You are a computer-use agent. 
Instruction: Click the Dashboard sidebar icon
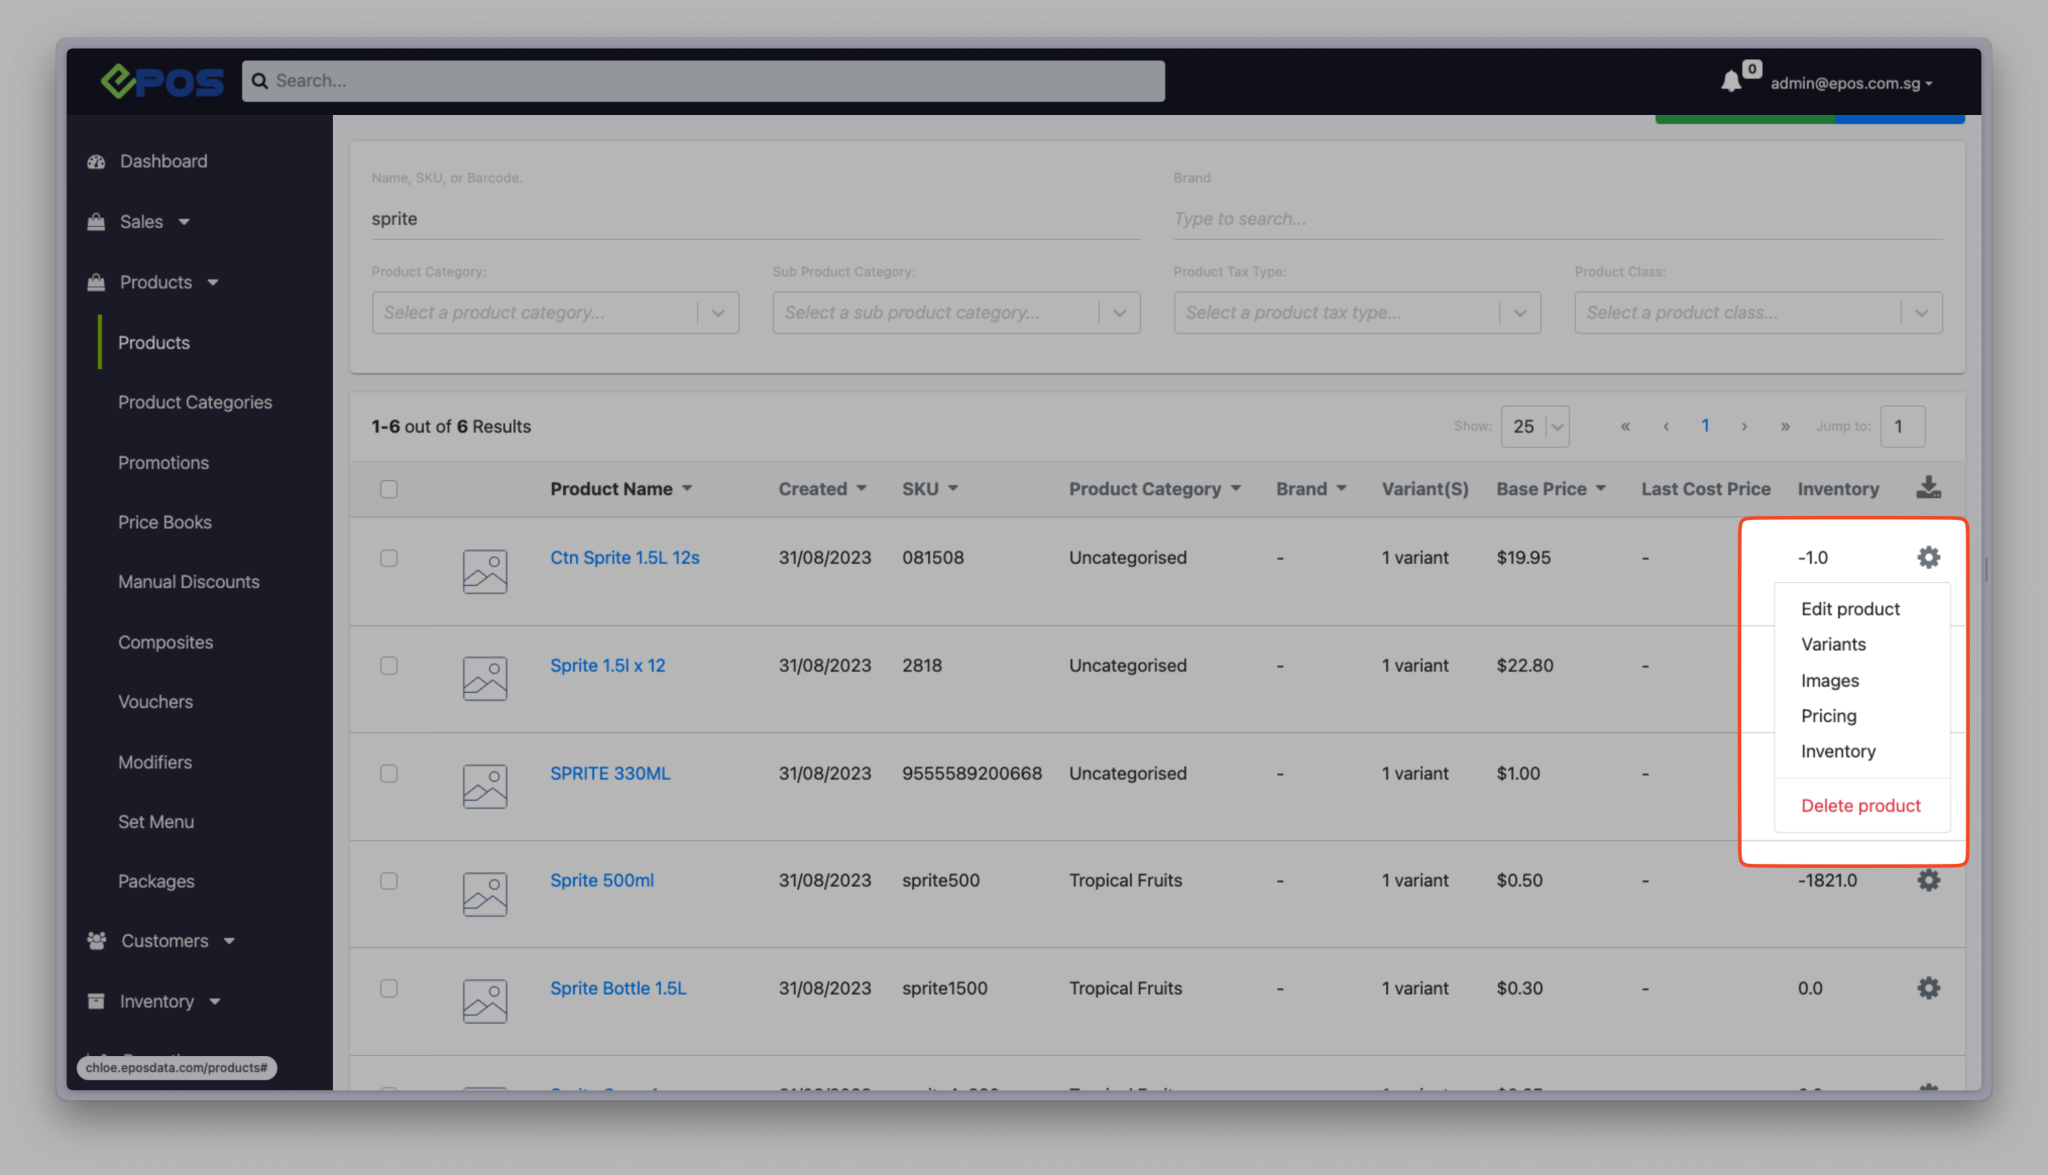(x=95, y=161)
